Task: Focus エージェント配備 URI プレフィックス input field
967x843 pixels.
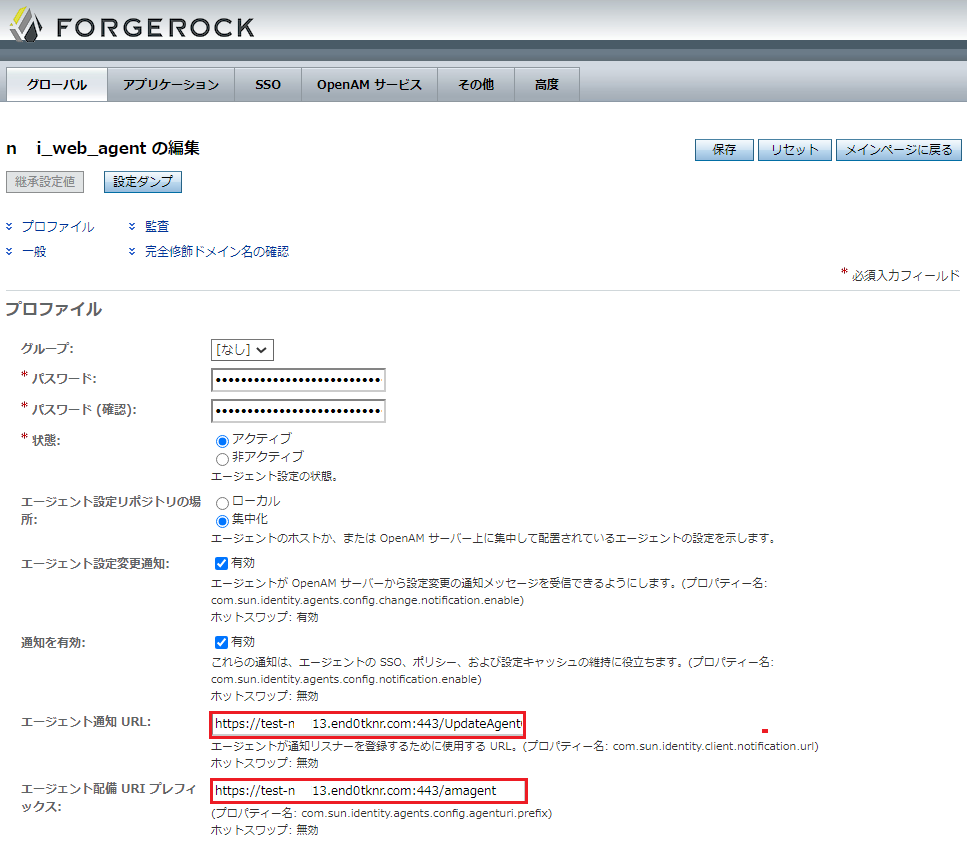Action: point(368,791)
